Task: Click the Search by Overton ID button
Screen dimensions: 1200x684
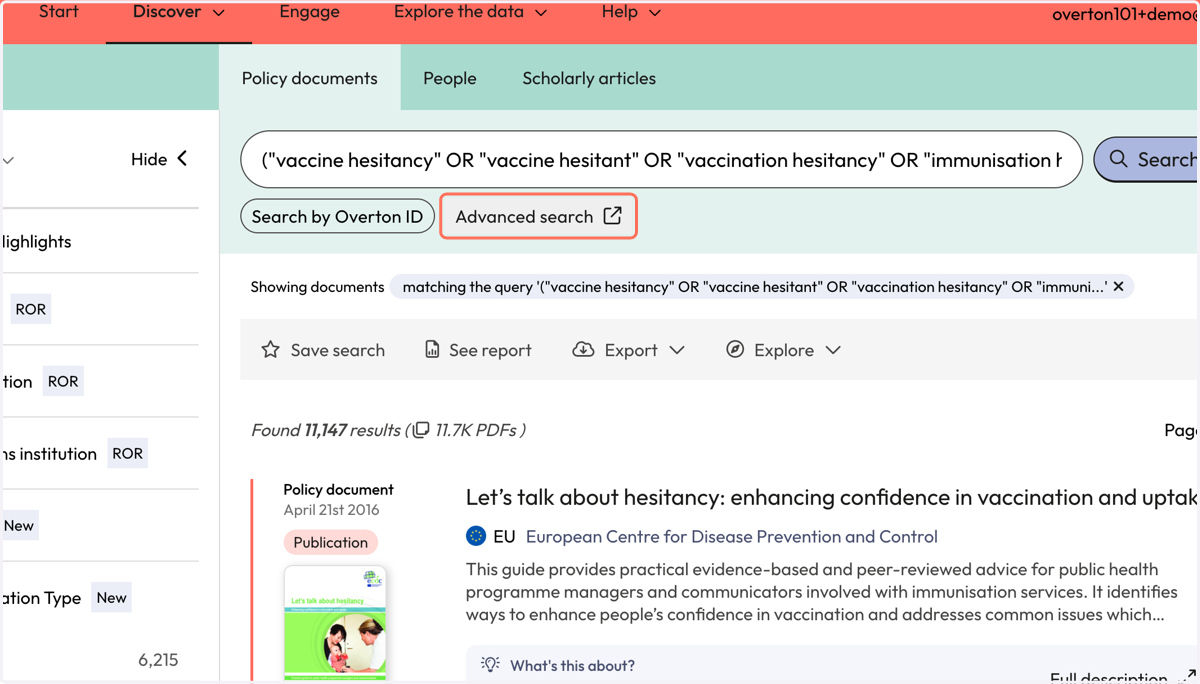Action: [x=337, y=217]
